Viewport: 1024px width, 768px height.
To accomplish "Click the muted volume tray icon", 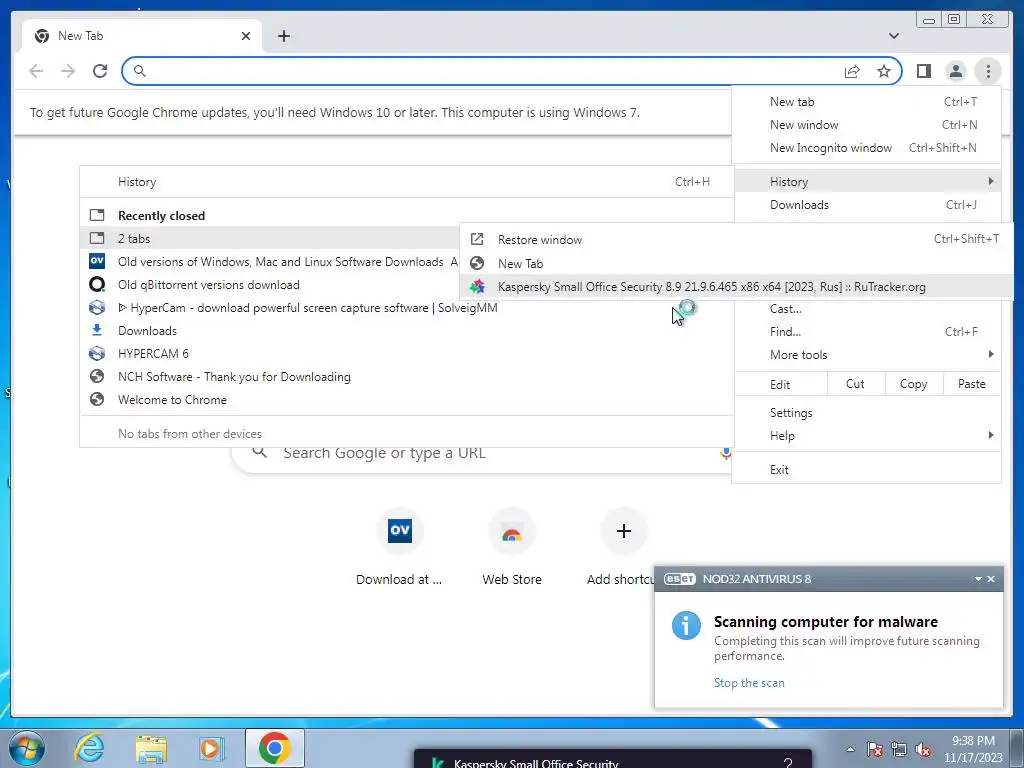I will [923, 750].
